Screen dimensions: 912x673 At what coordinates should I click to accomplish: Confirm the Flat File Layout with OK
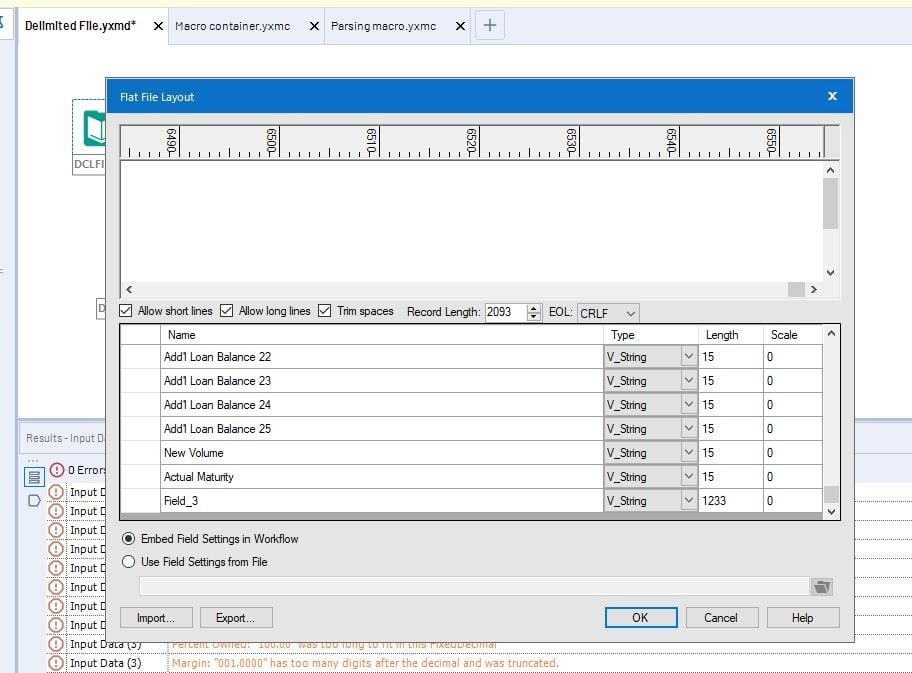click(x=640, y=617)
